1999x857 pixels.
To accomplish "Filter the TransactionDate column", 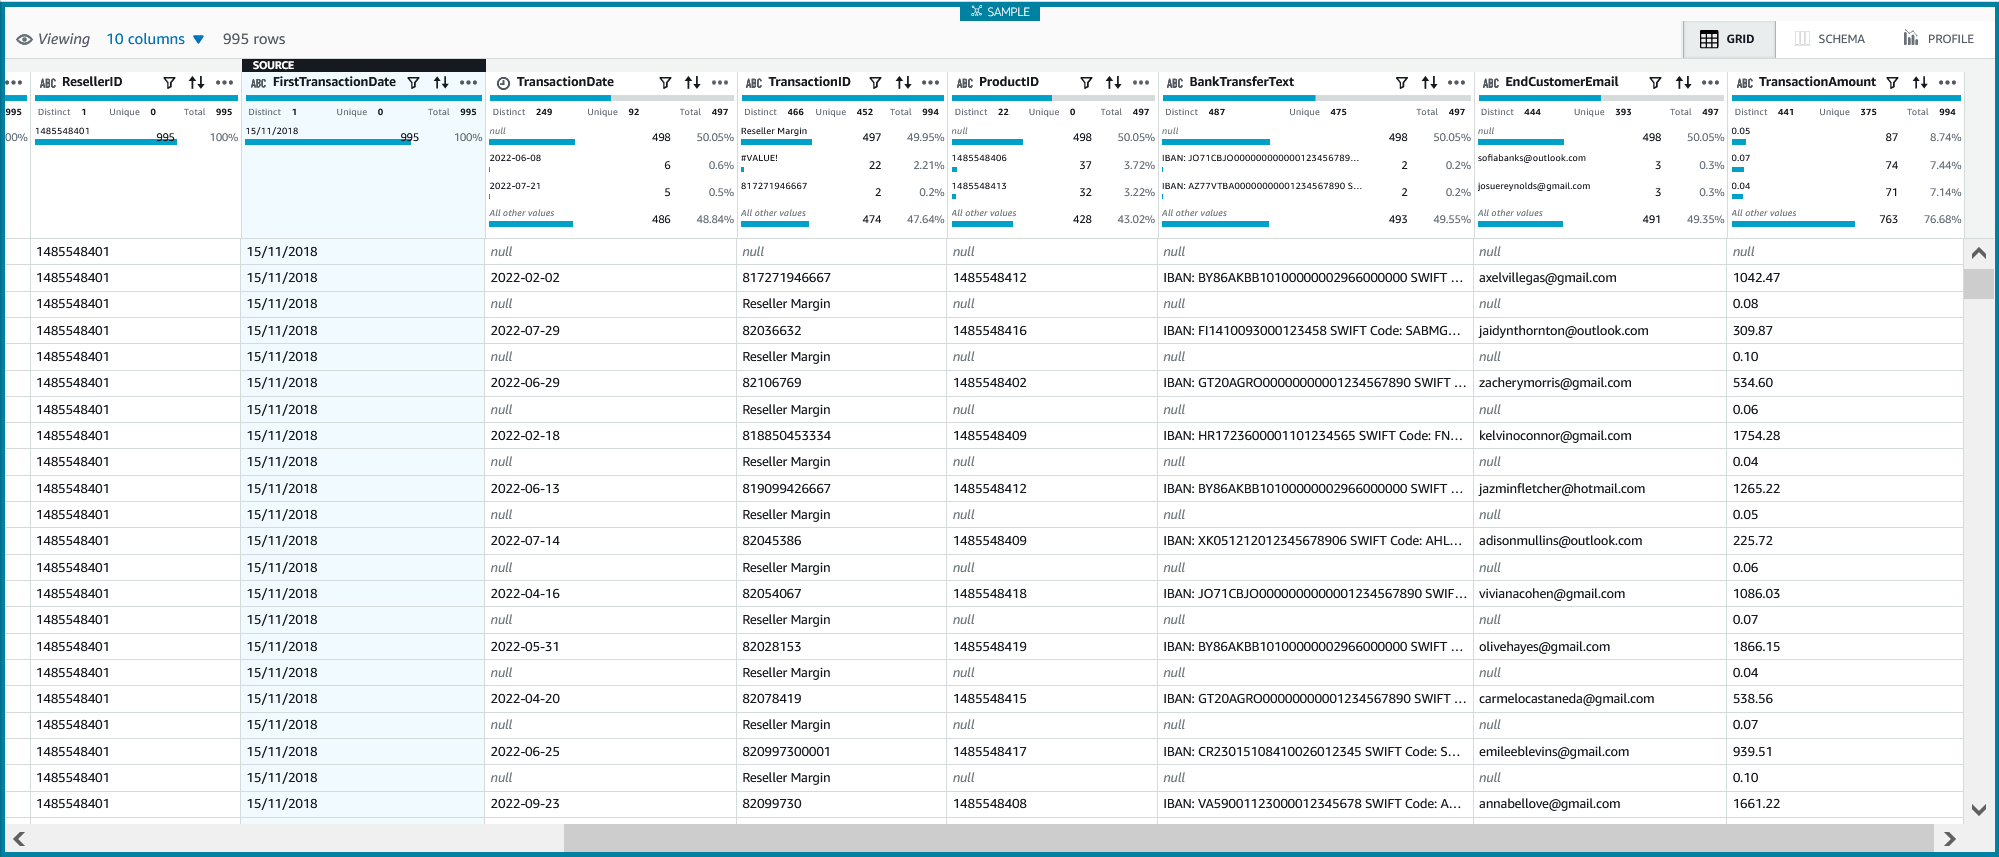I will 665,83.
